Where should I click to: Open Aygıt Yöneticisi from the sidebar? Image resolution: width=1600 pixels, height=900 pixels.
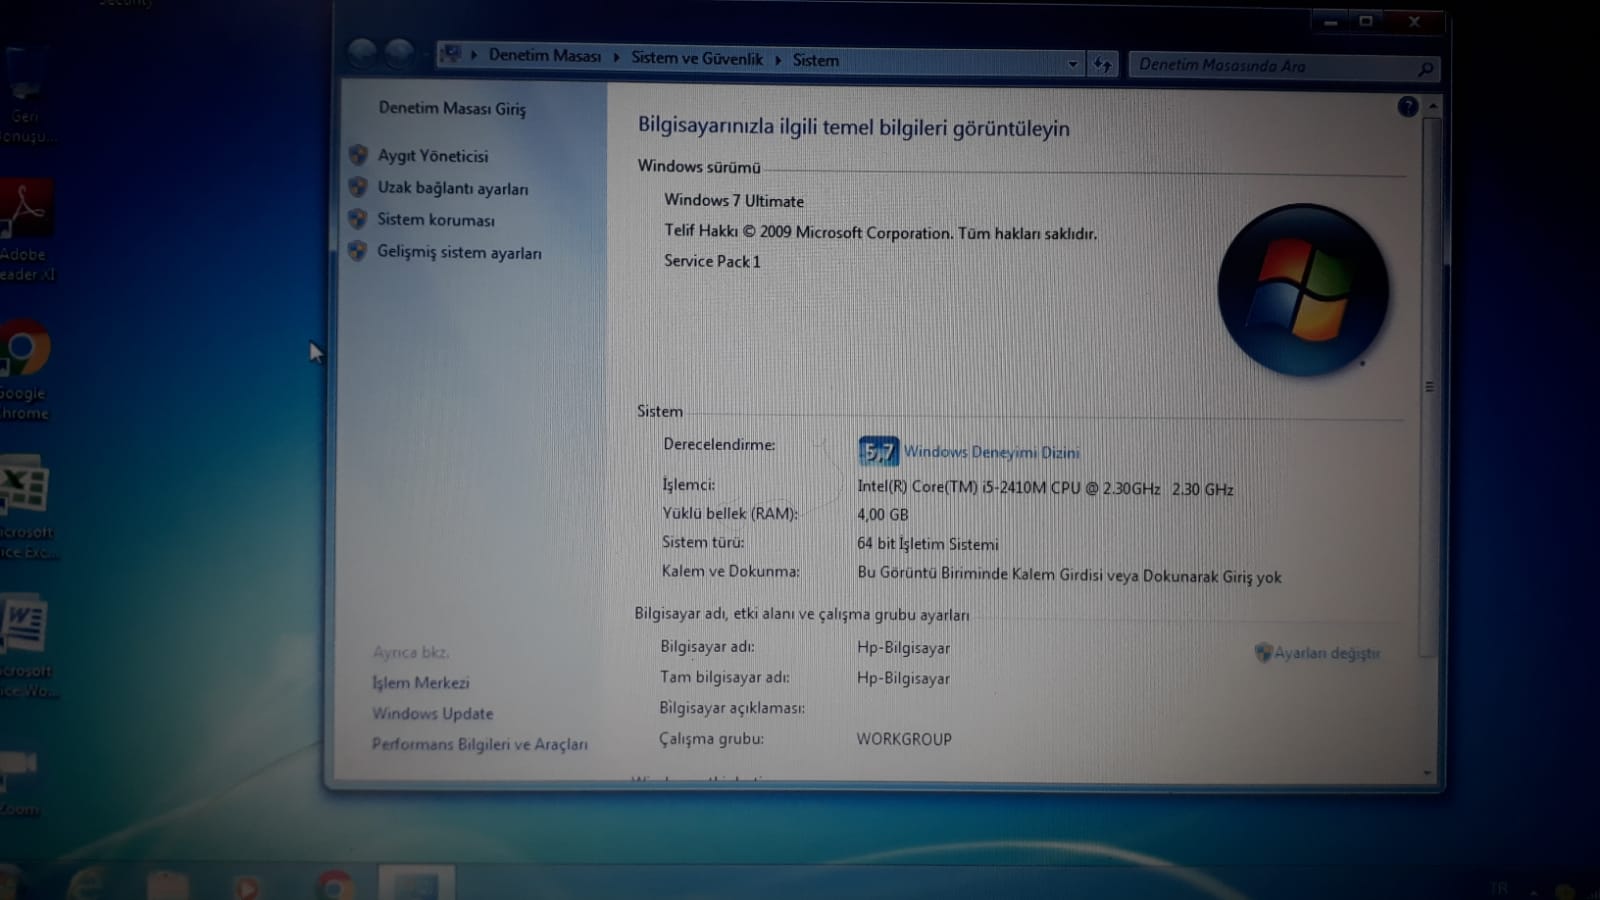pyautogui.click(x=433, y=156)
